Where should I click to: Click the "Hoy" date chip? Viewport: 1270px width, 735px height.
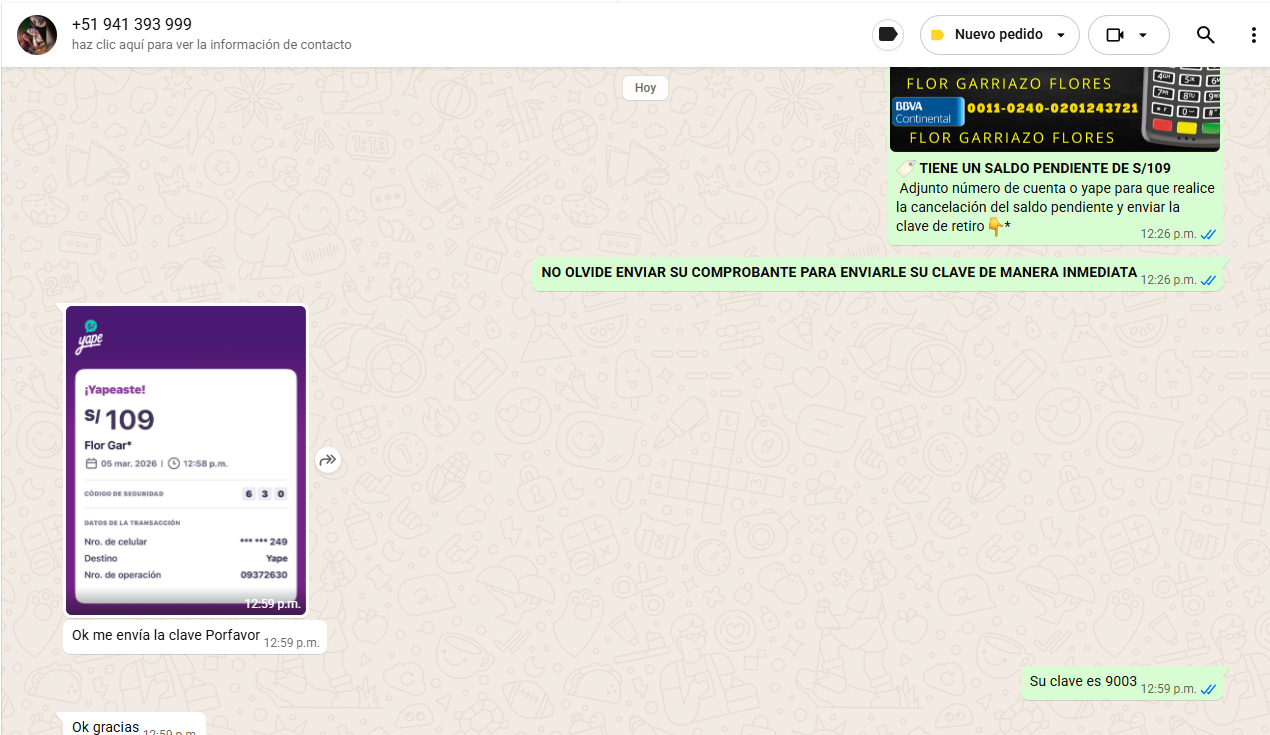(x=645, y=88)
